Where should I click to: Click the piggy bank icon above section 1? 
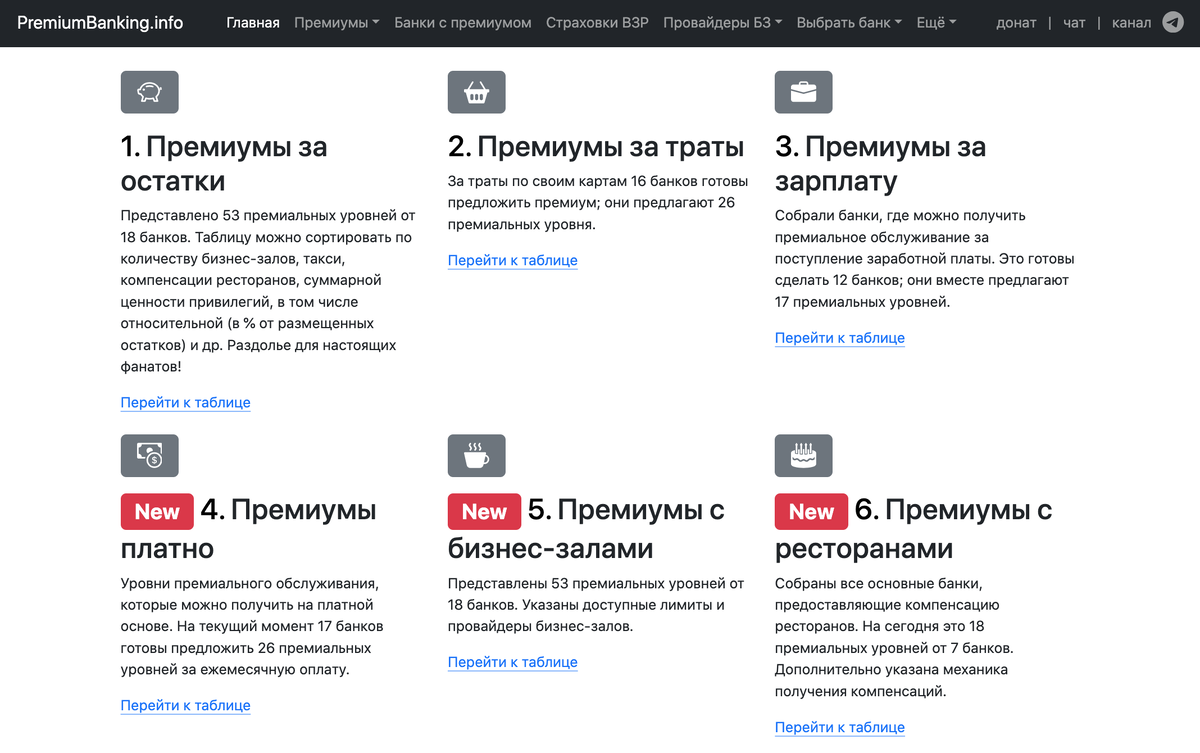point(149,91)
